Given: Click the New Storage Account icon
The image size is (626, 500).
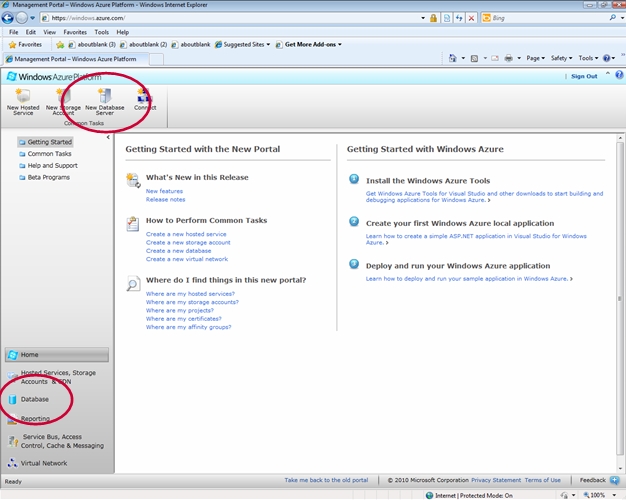Looking at the screenshot, I should pos(63,96).
